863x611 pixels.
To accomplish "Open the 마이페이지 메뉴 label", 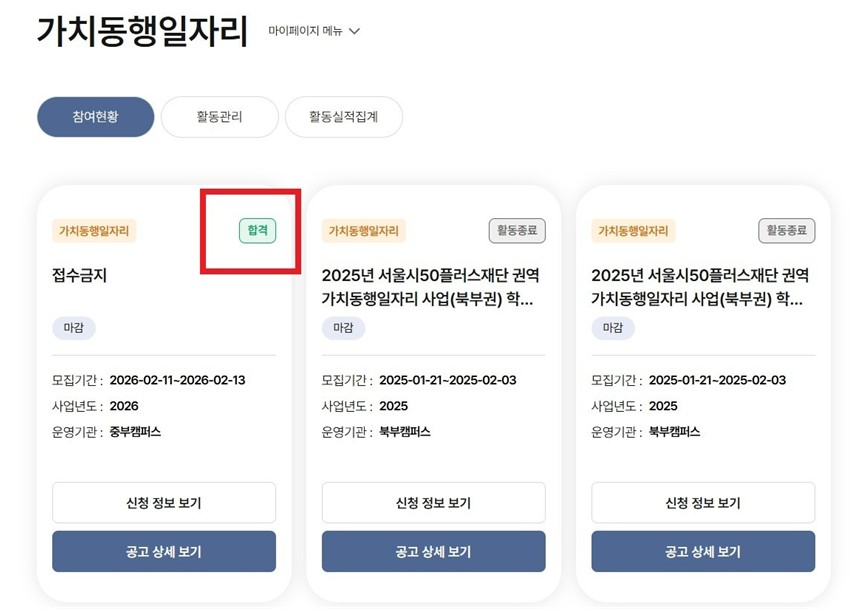I will coord(305,31).
